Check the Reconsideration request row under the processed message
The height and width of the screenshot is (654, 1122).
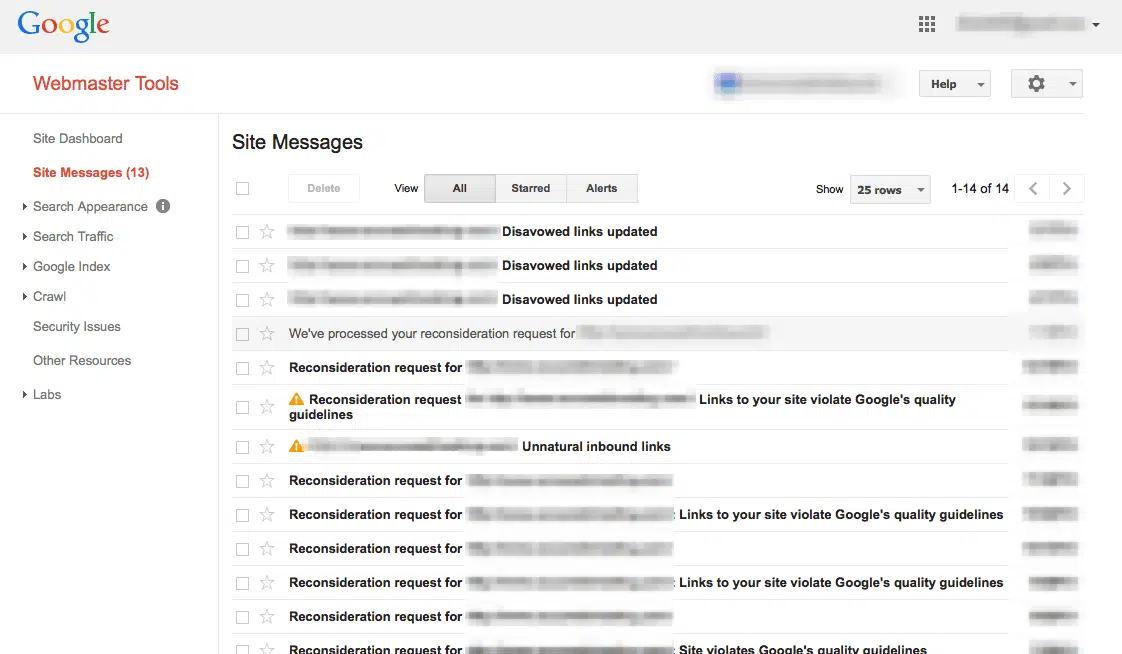[243, 369]
